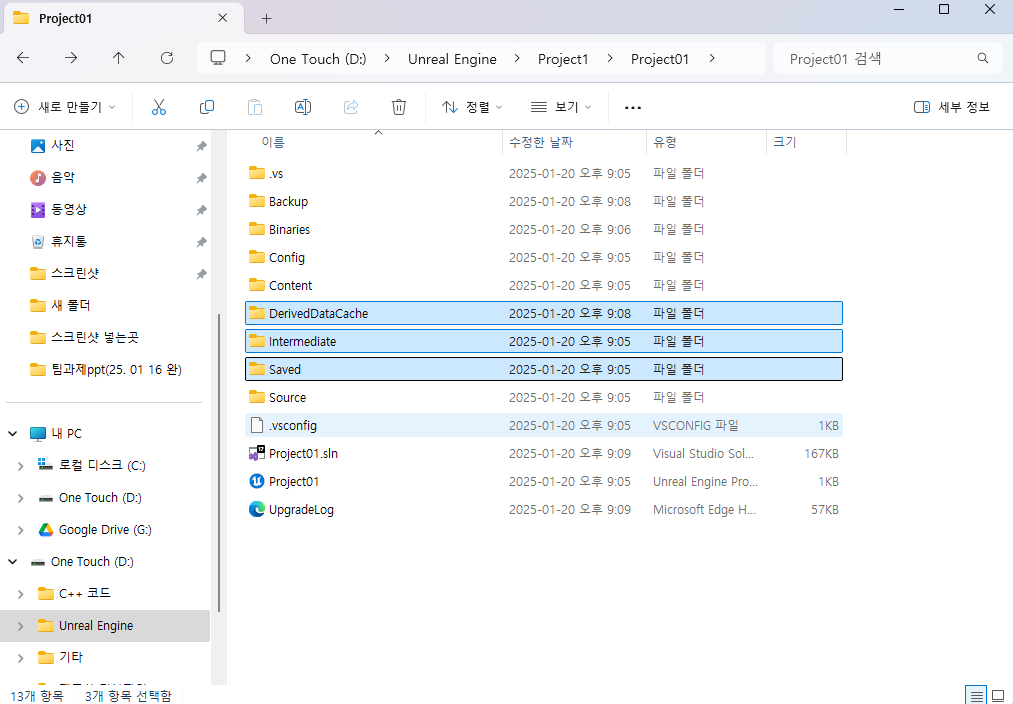Open the 새로 만들기 dropdown
The image size is (1013, 704).
coord(65,107)
